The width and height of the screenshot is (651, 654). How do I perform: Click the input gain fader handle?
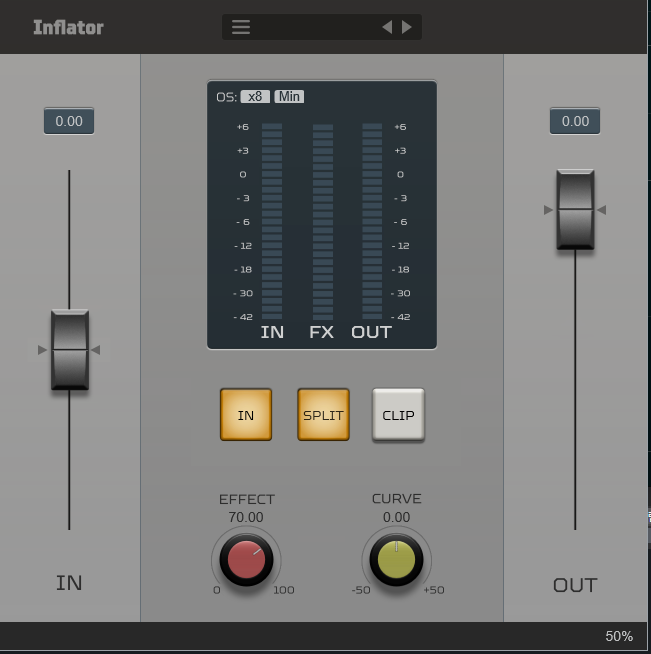[70, 350]
